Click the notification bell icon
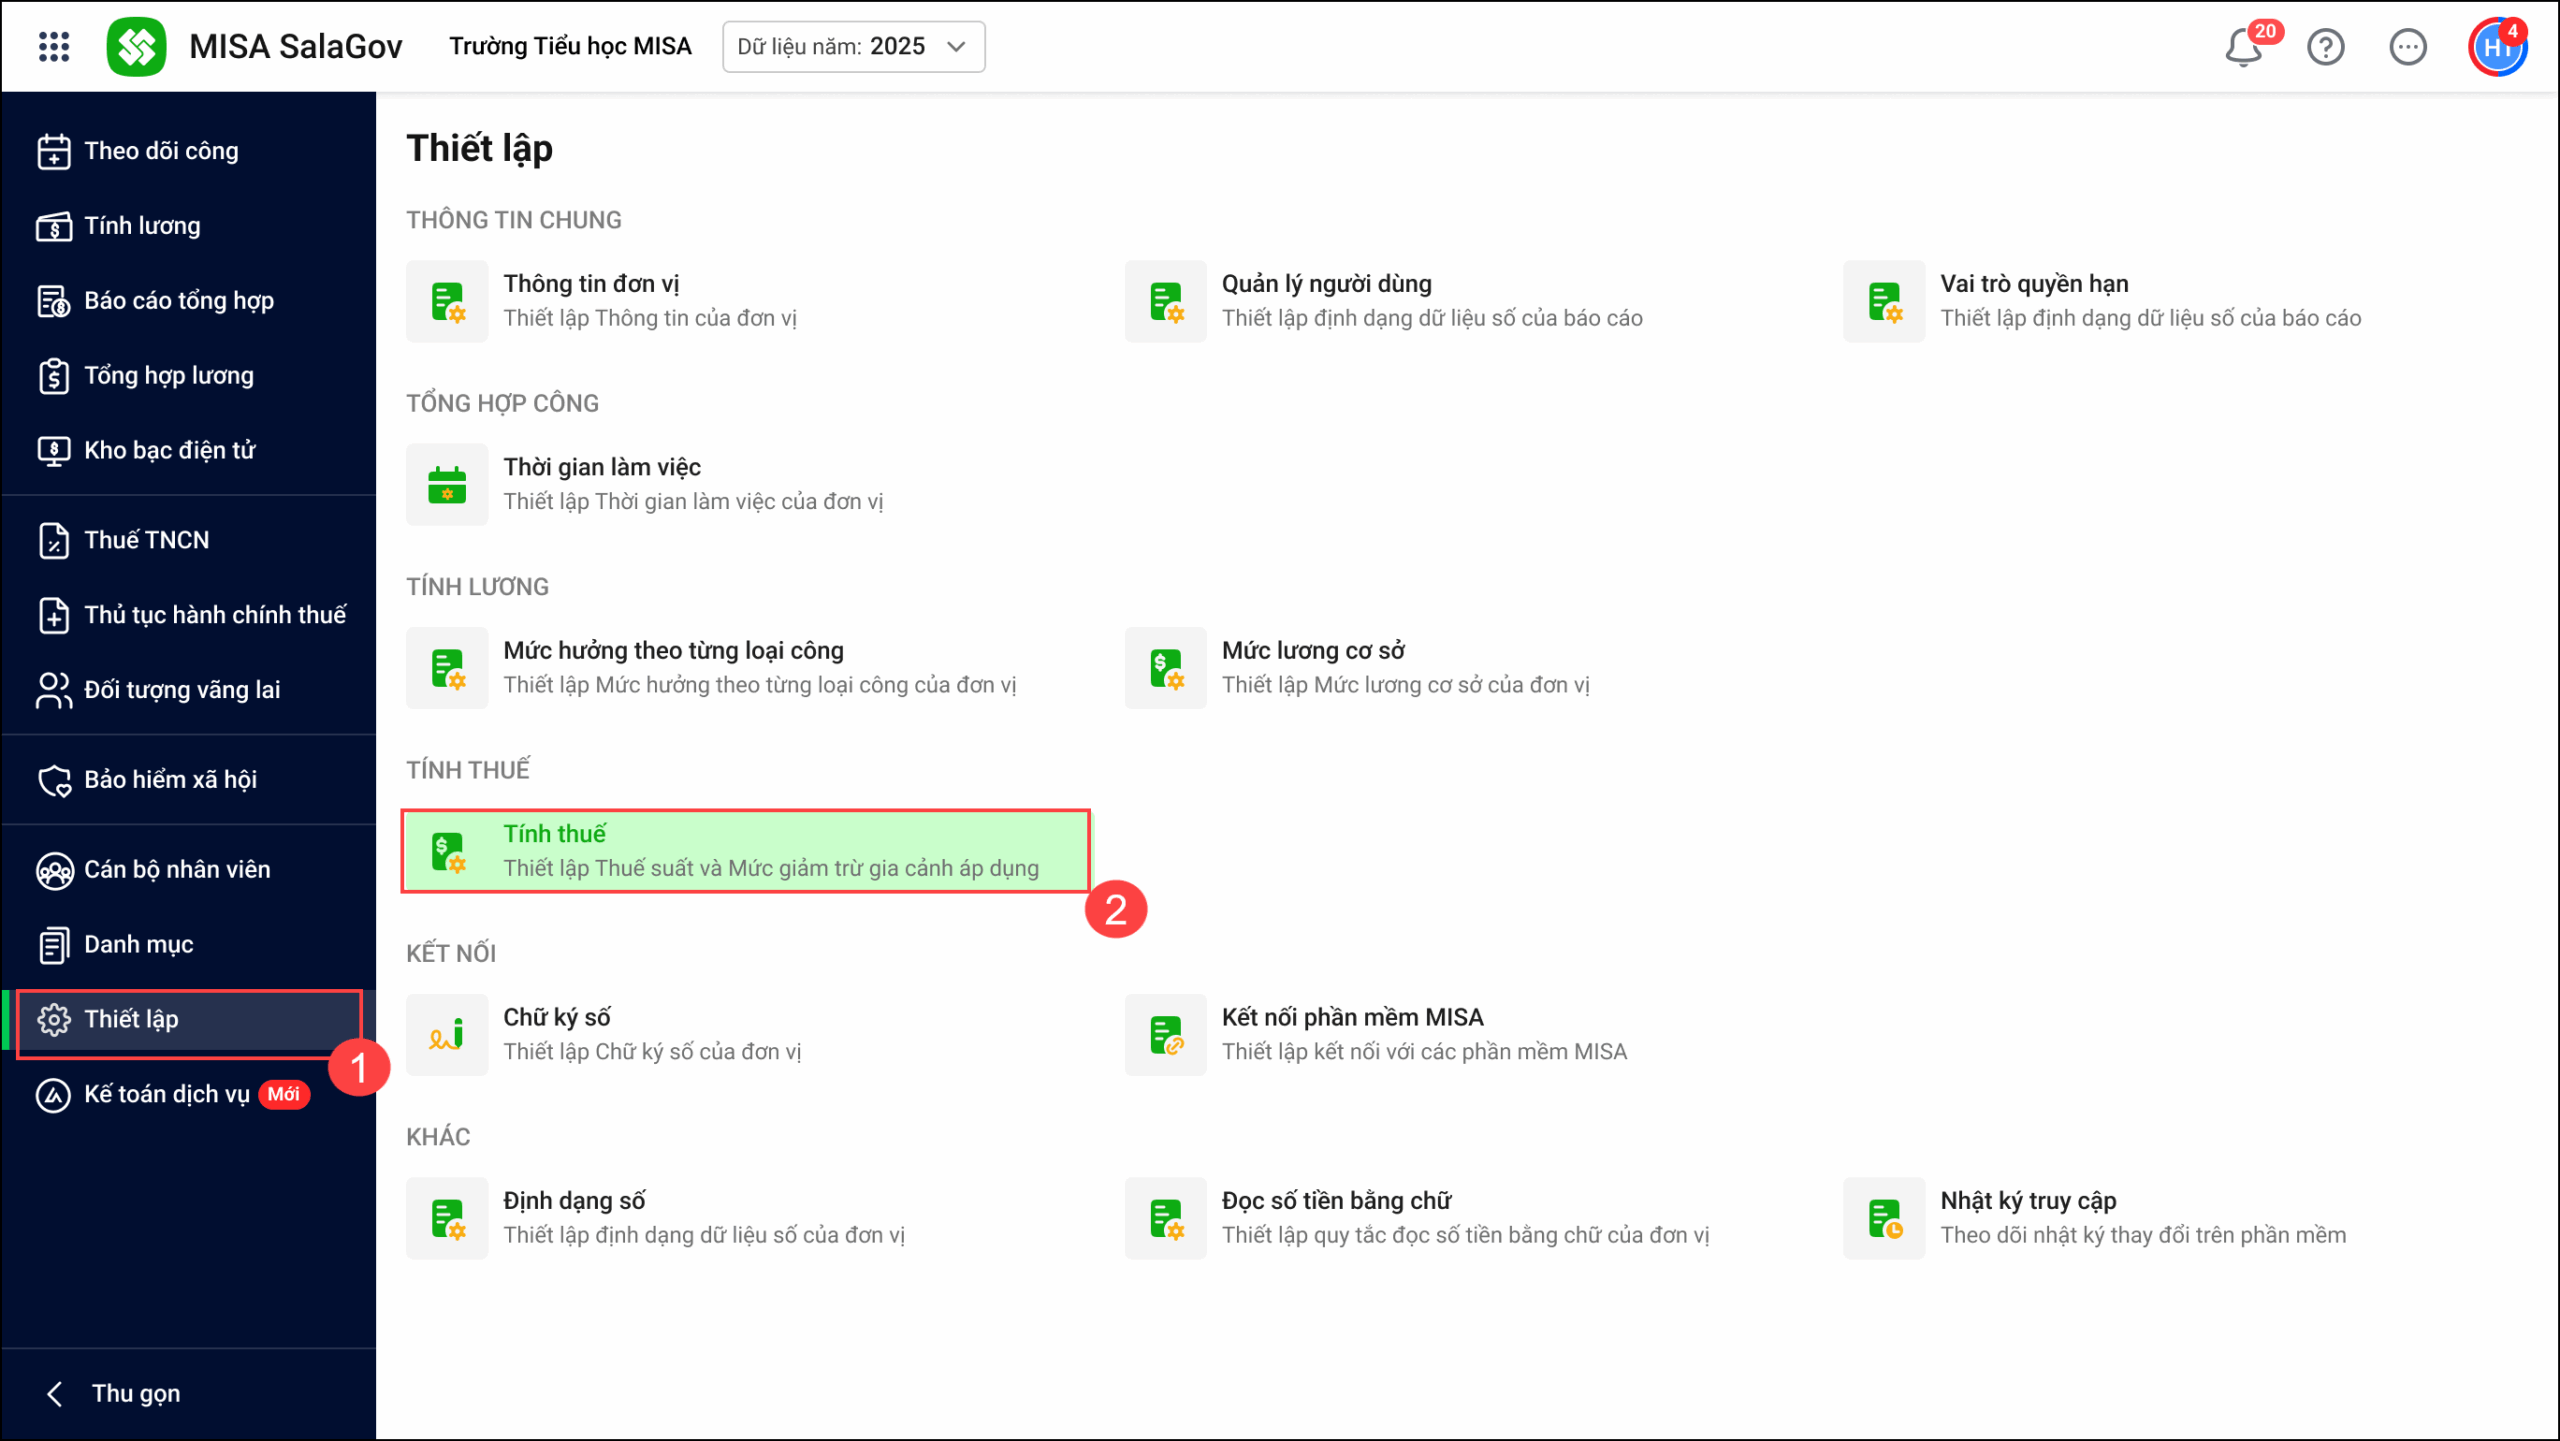 click(2243, 47)
